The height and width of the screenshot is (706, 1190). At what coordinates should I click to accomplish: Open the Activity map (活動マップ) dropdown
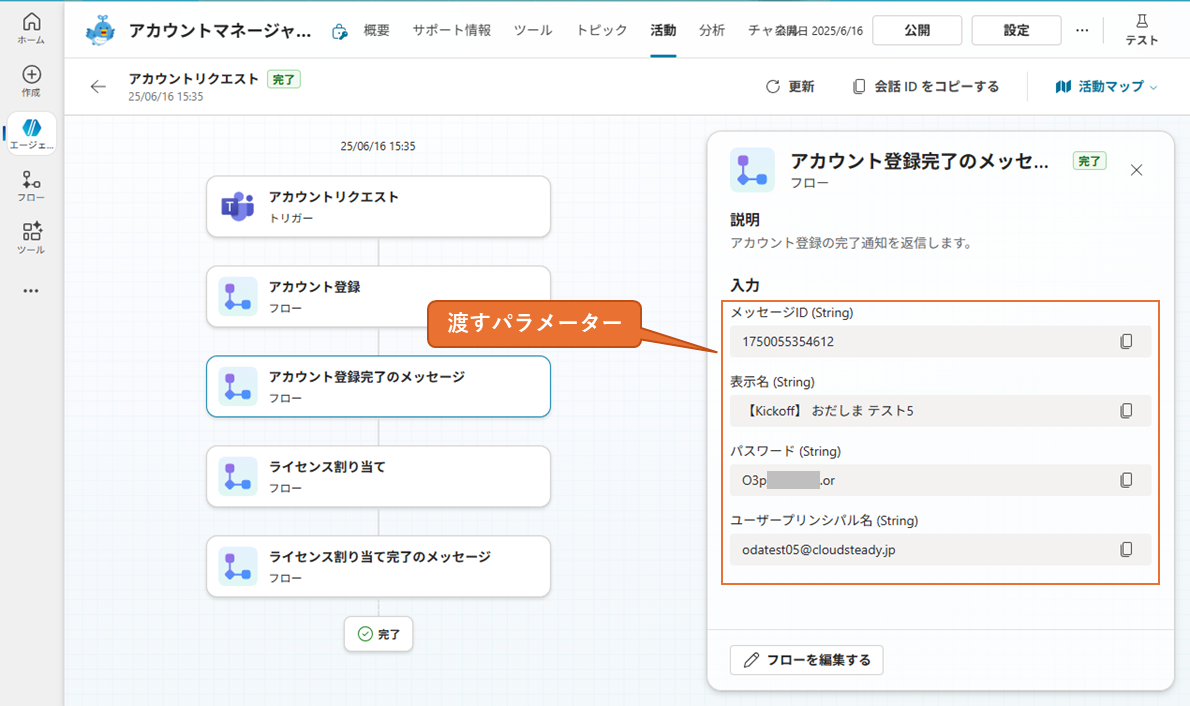click(1106, 87)
